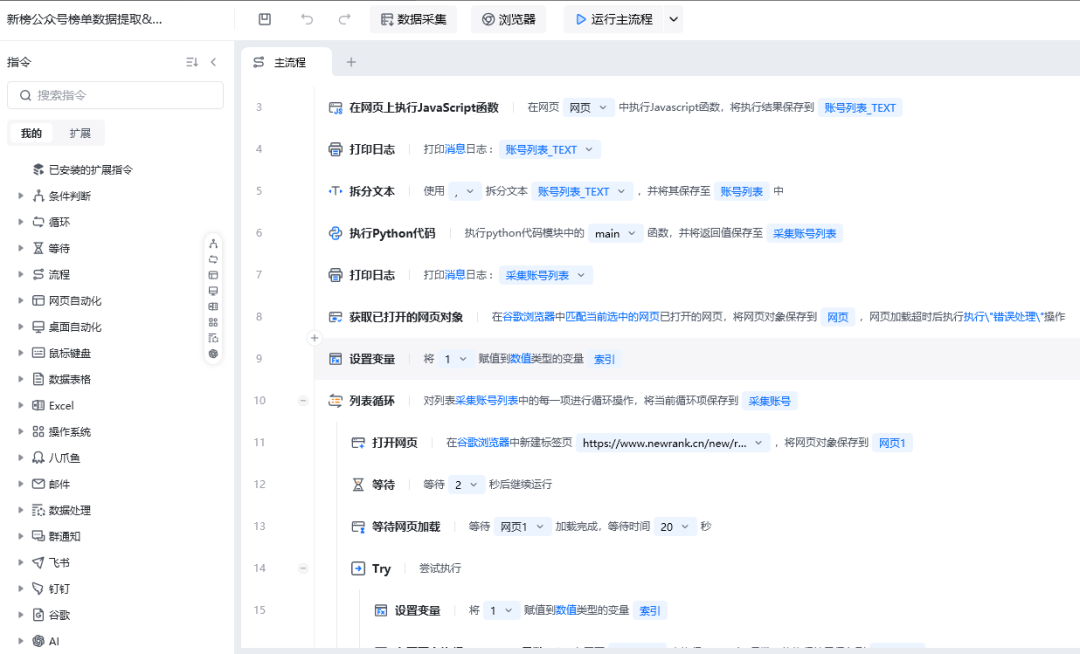Image resolution: width=1080 pixels, height=654 pixels.
Task: Open 已安装的扩展指令 item
Action: click(x=83, y=169)
